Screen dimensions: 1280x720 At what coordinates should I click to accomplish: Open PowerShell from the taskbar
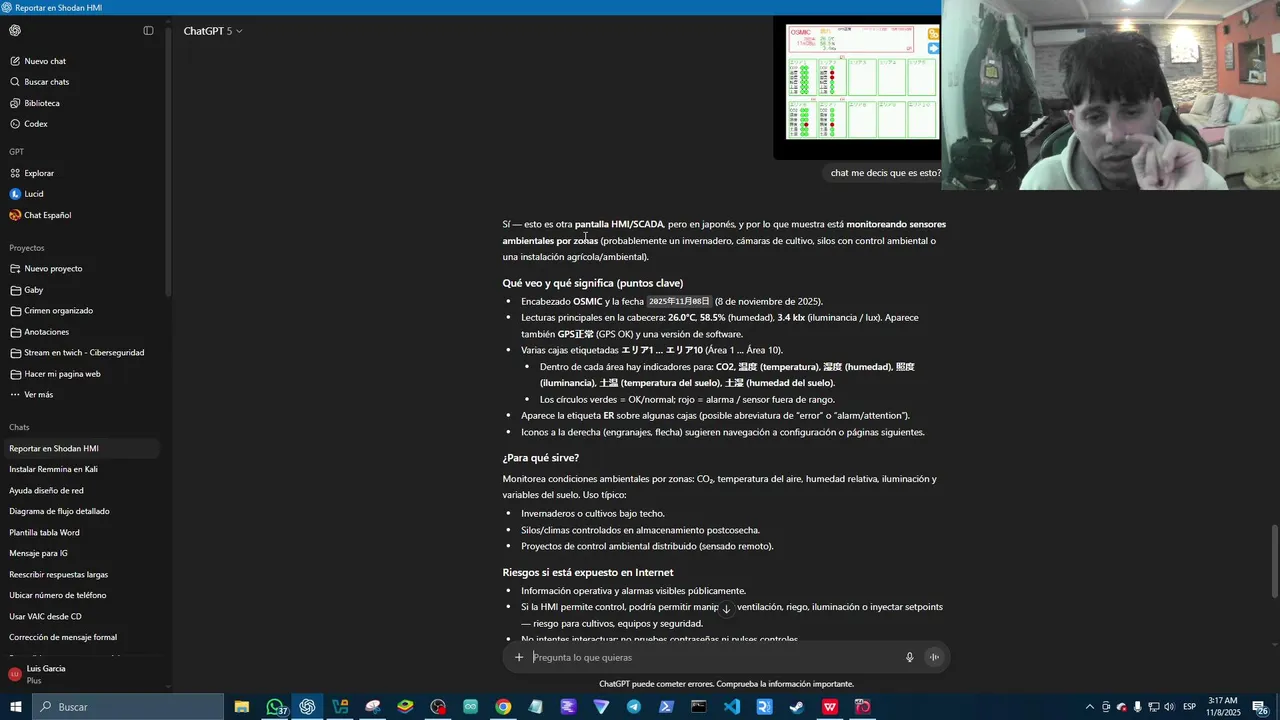pos(666,707)
